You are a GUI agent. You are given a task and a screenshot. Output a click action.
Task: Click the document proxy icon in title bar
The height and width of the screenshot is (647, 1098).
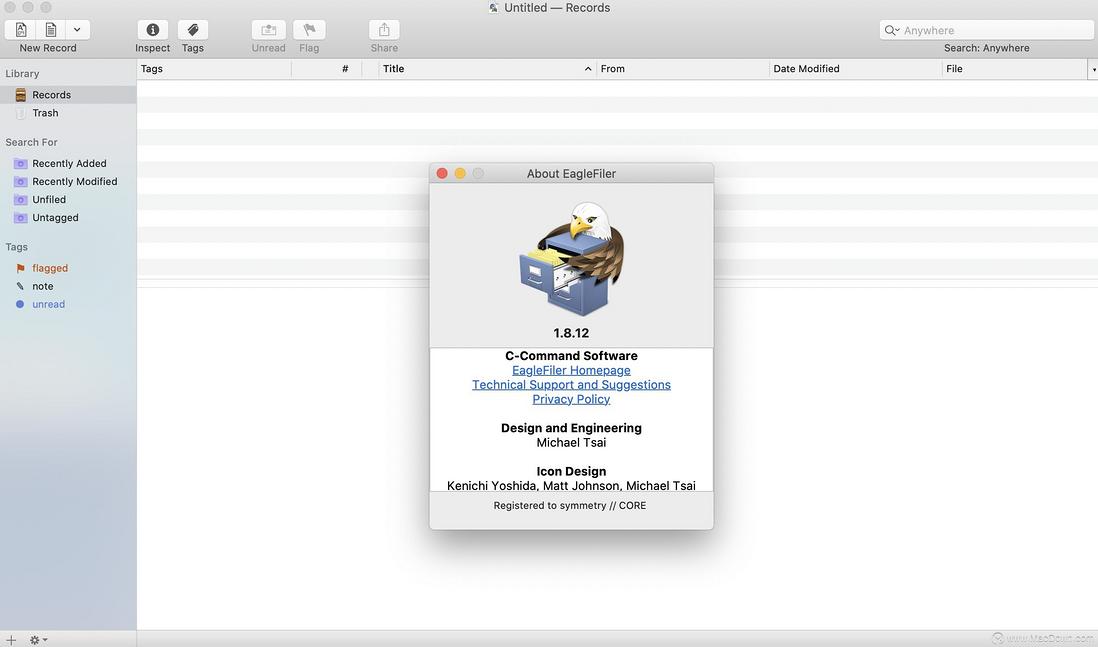pos(494,8)
